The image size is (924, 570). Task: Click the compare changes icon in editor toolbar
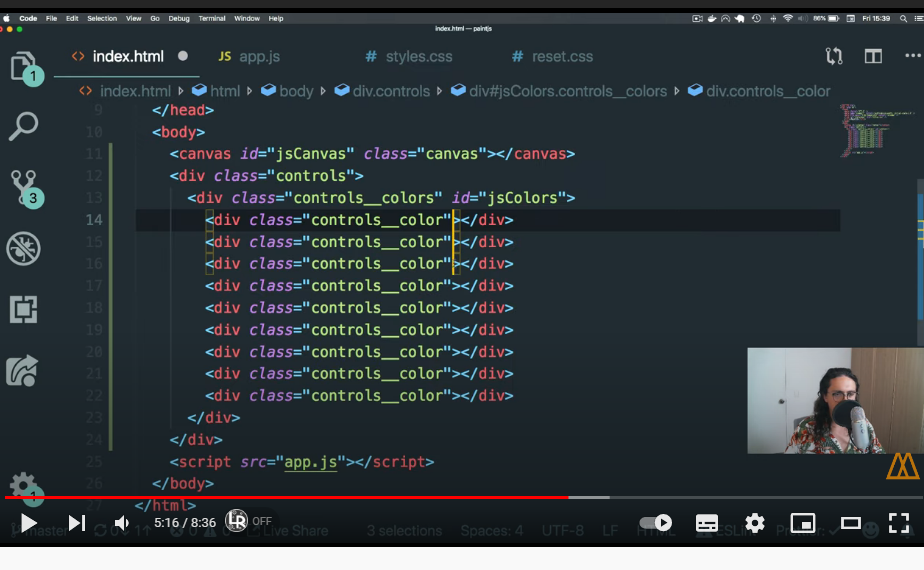(x=834, y=57)
